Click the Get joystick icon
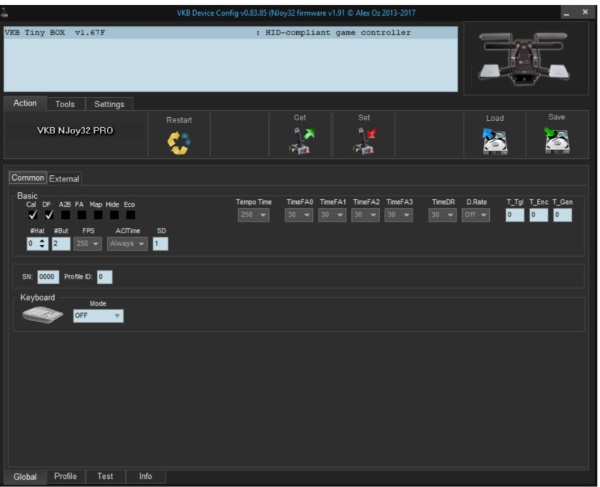 [301, 140]
